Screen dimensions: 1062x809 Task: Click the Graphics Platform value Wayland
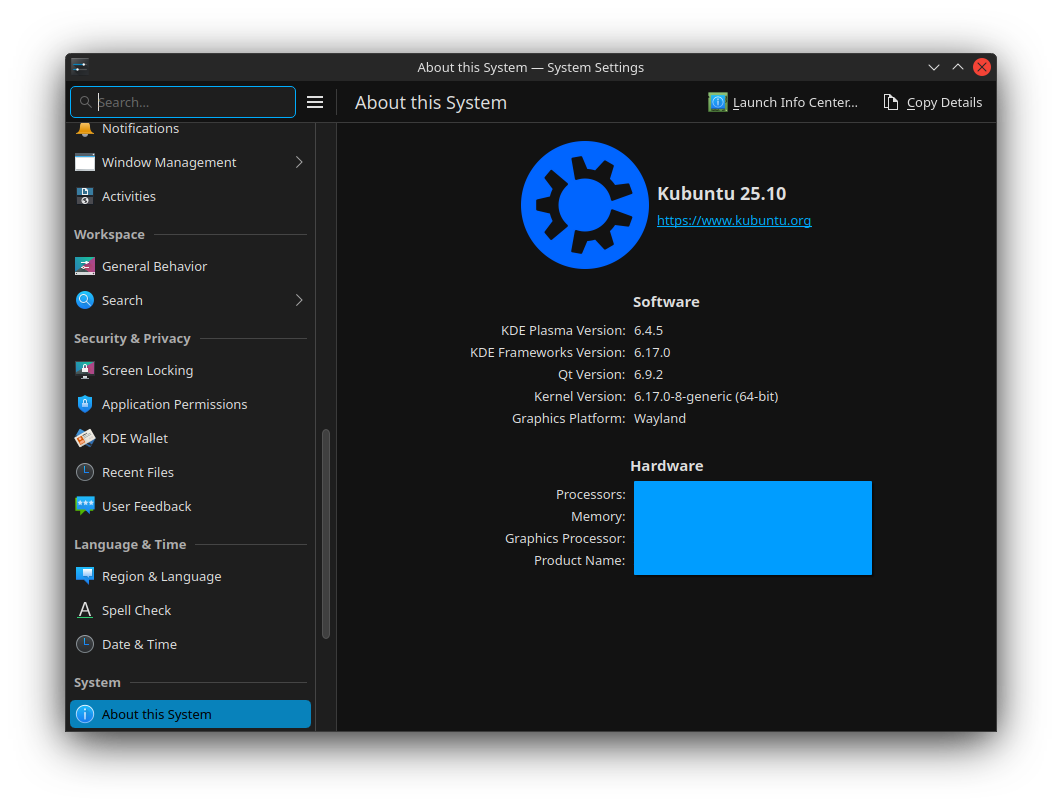coord(660,419)
